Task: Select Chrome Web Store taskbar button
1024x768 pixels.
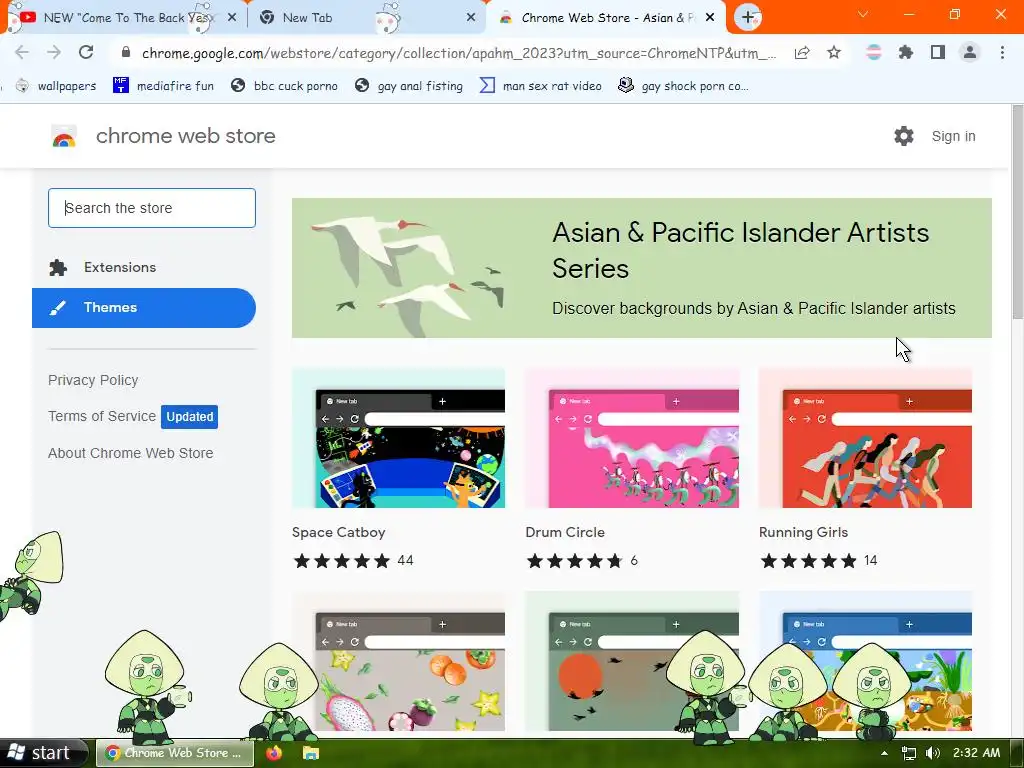Action: point(174,753)
